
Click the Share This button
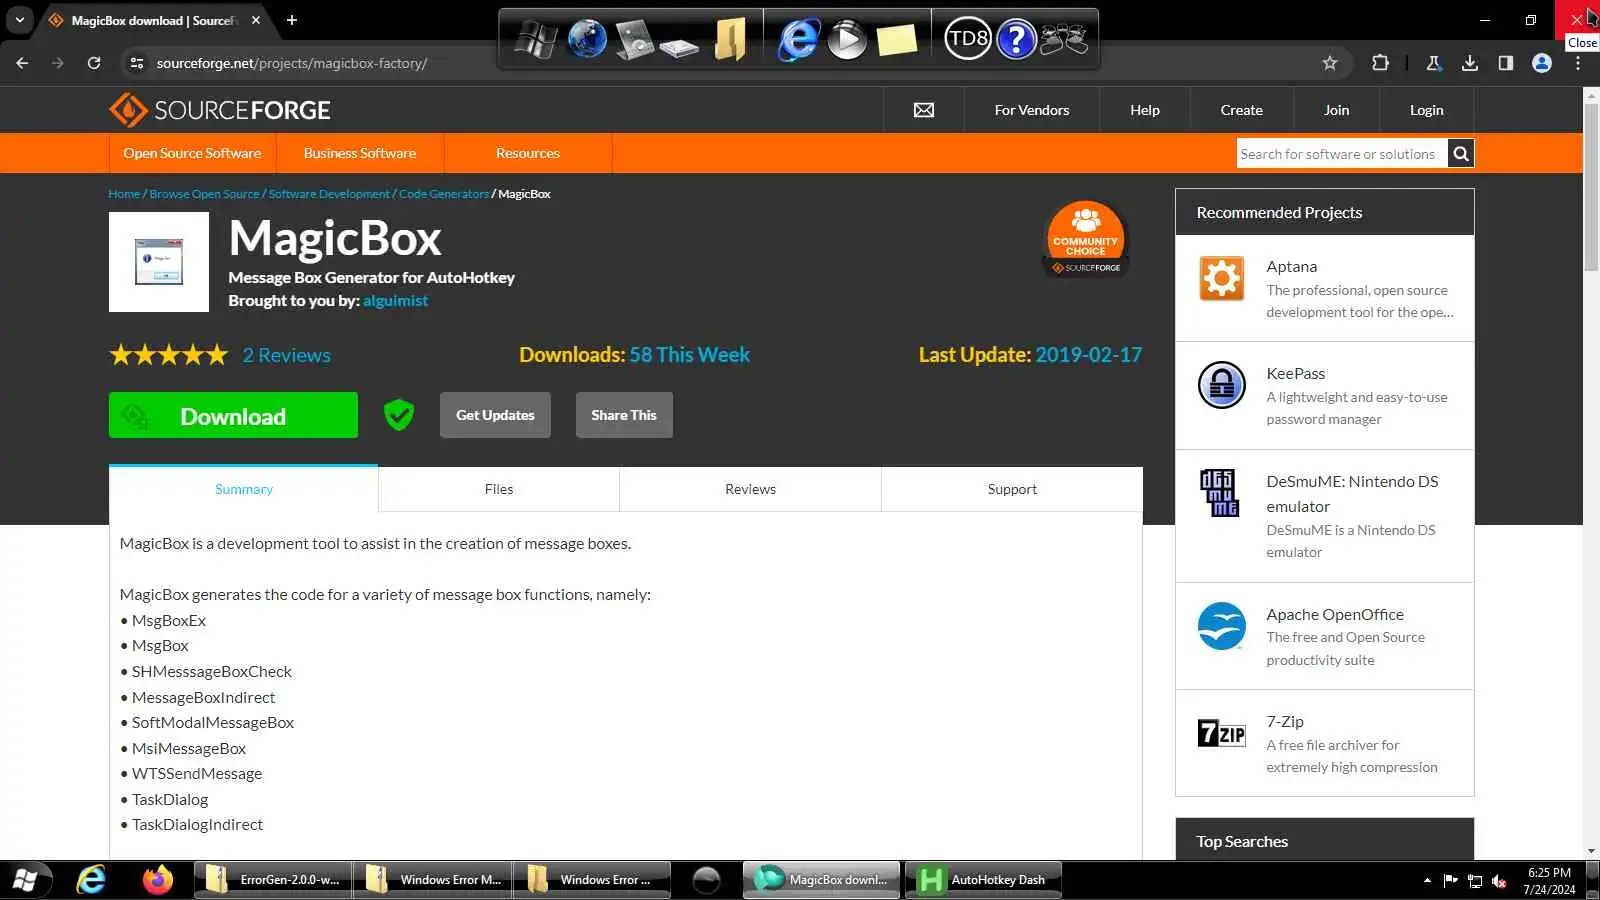(x=624, y=415)
